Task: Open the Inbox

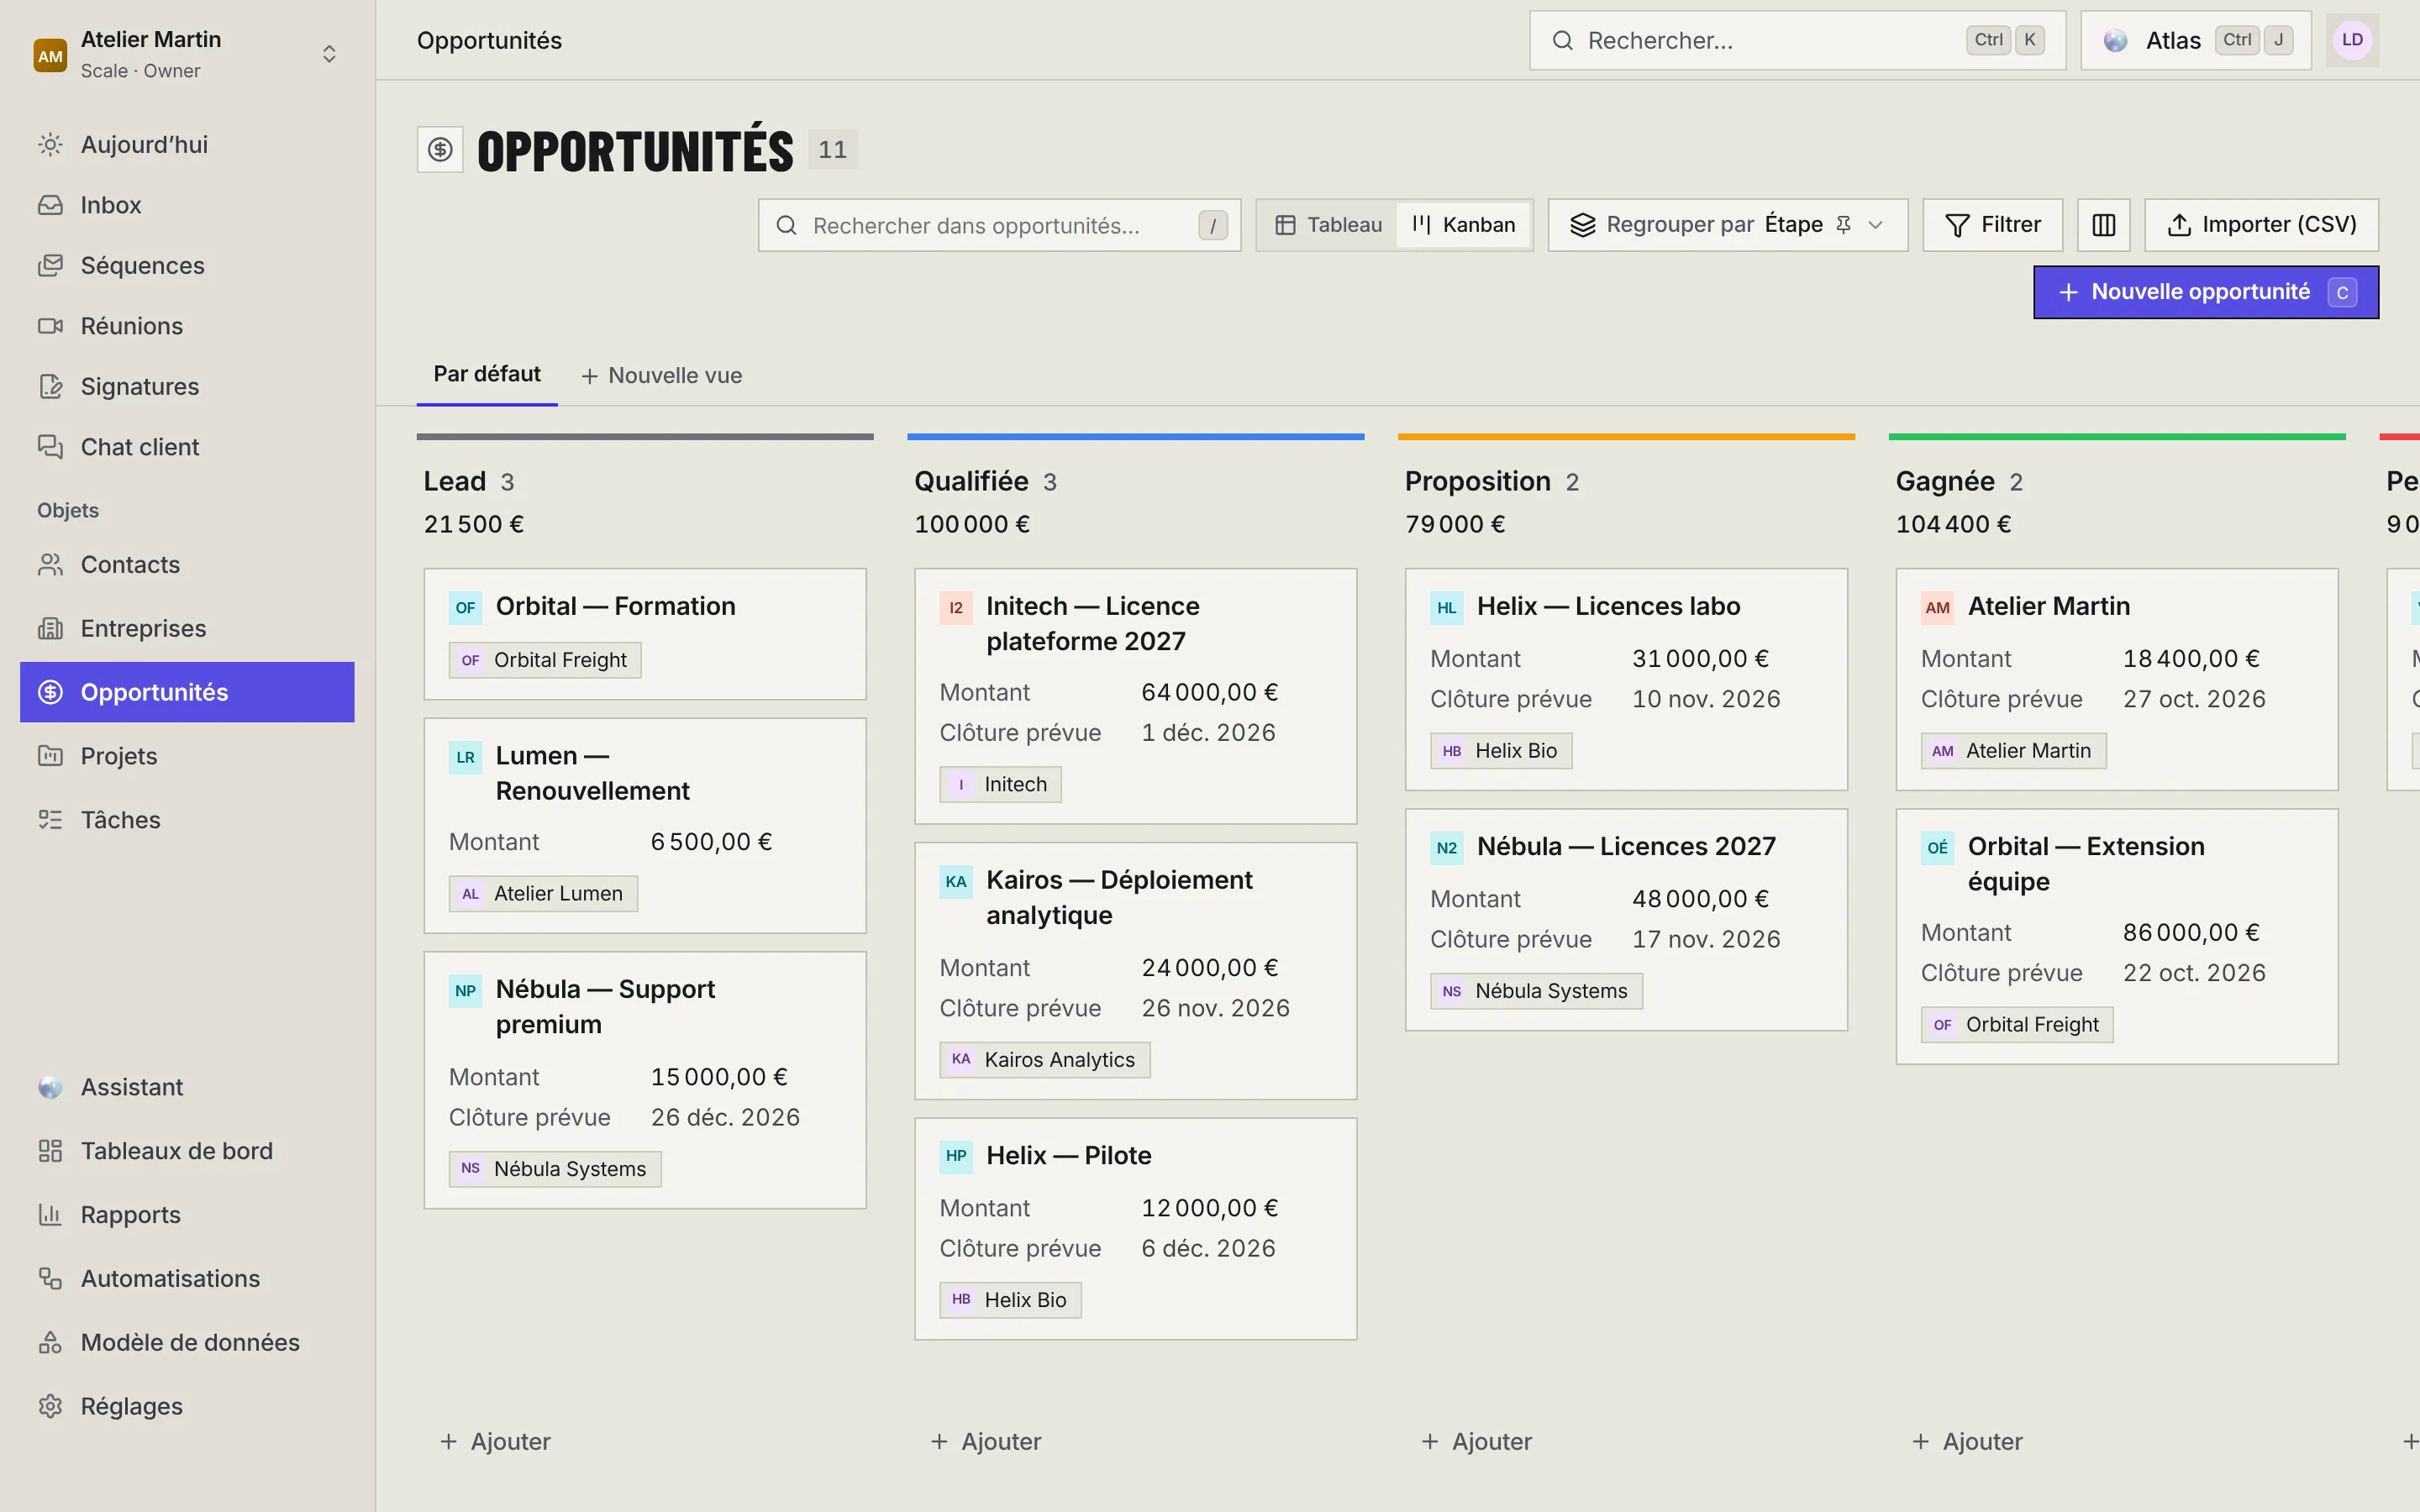Action: [x=187, y=205]
